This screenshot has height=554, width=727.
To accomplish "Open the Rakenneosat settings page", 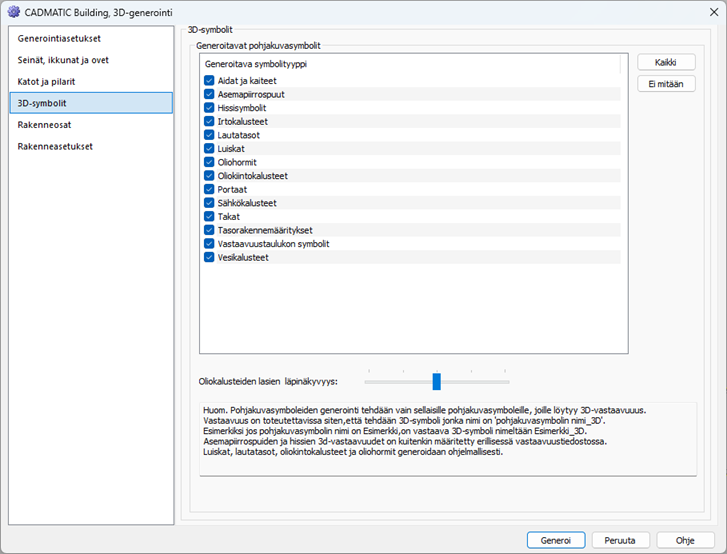I will pyautogui.click(x=46, y=125).
